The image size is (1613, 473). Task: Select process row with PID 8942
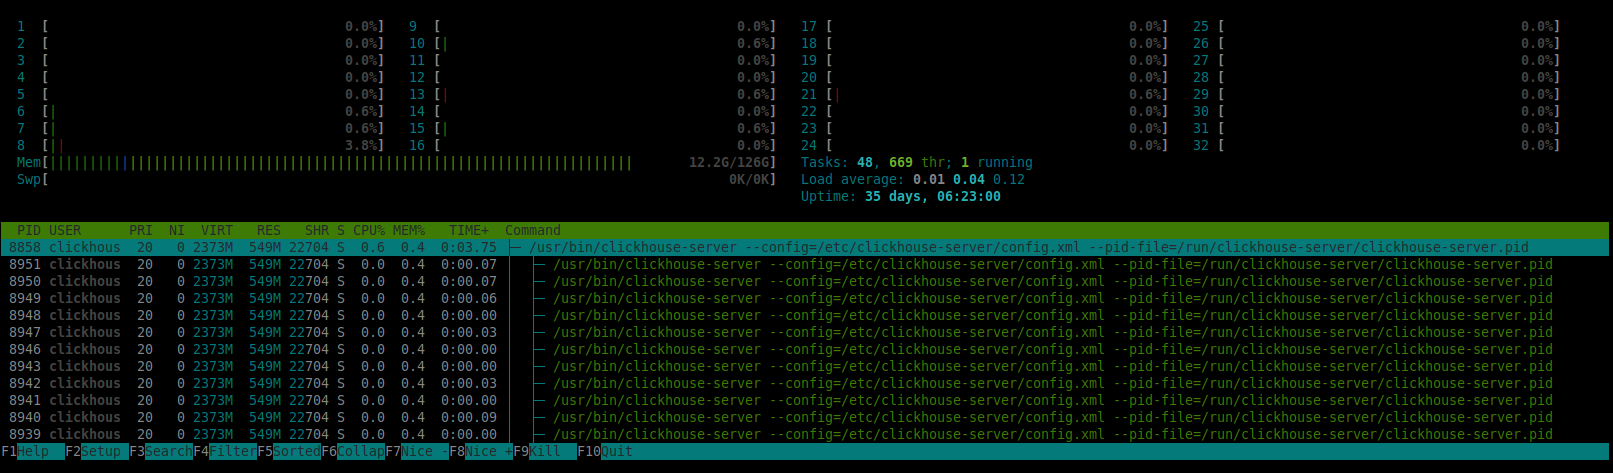coord(805,383)
